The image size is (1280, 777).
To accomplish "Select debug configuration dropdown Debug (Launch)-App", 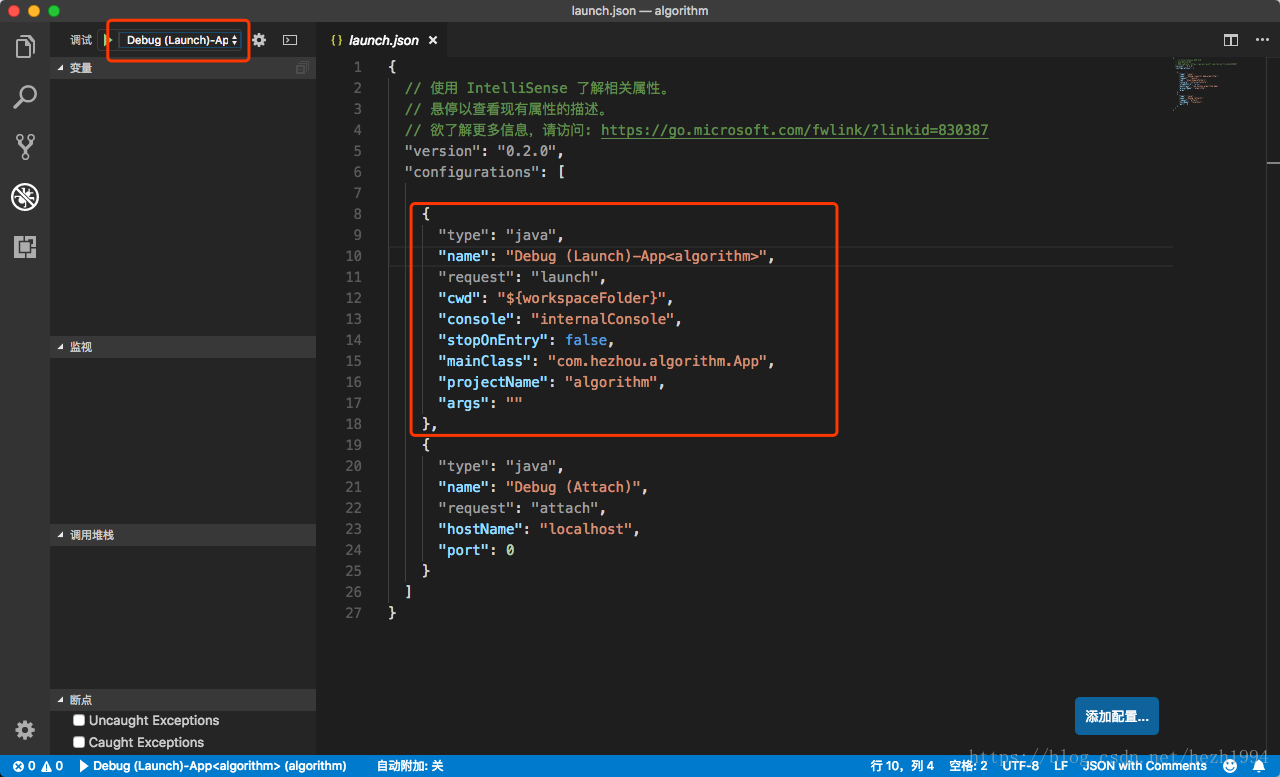I will coord(180,40).
